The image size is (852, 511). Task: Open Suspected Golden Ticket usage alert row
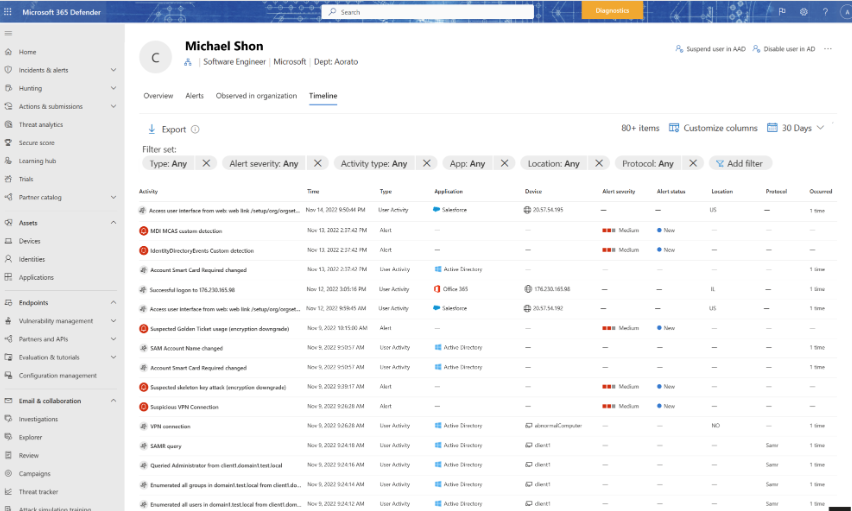click(x=487, y=328)
